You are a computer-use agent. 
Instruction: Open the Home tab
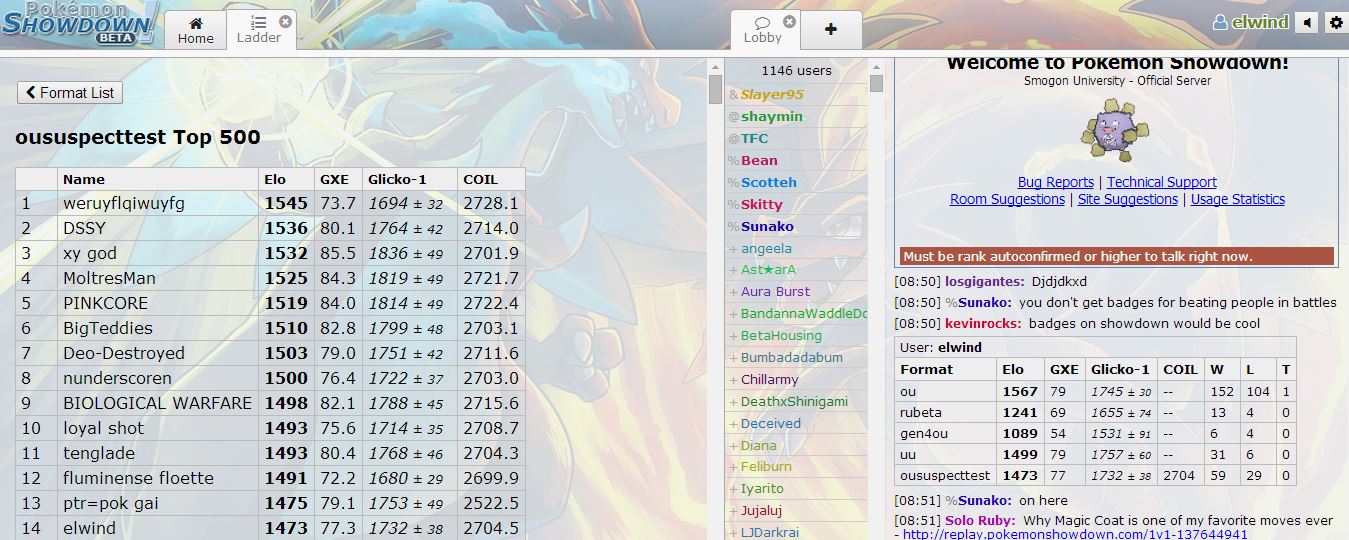coord(195,30)
